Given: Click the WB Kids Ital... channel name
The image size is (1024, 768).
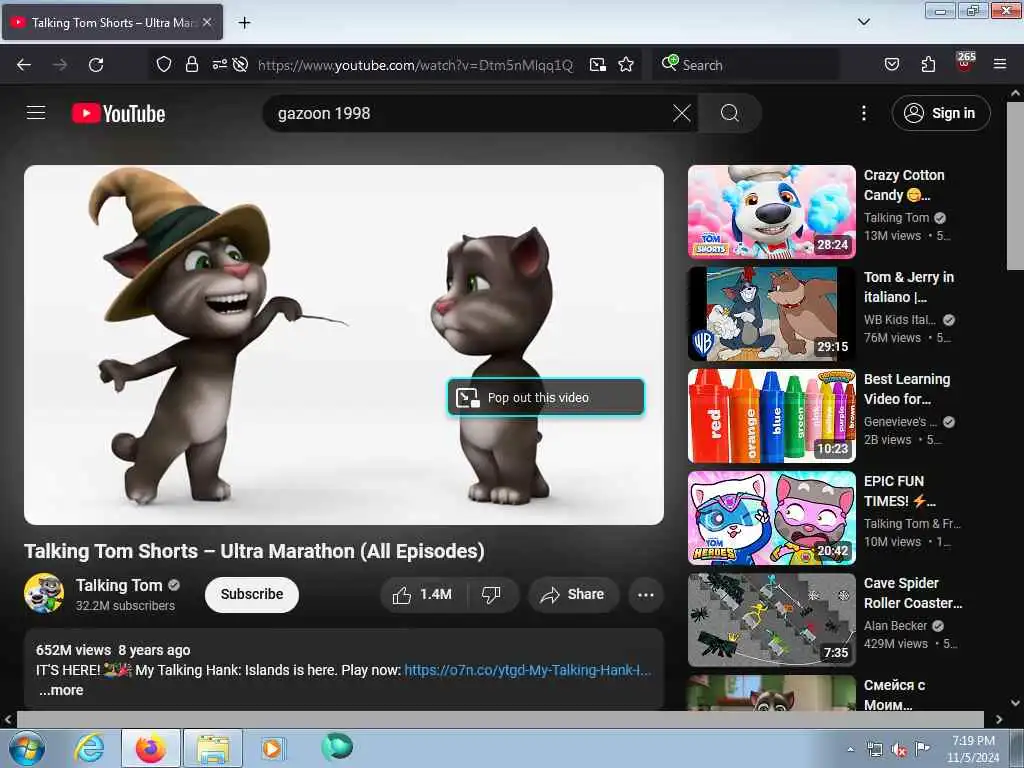Looking at the screenshot, I should pos(900,319).
